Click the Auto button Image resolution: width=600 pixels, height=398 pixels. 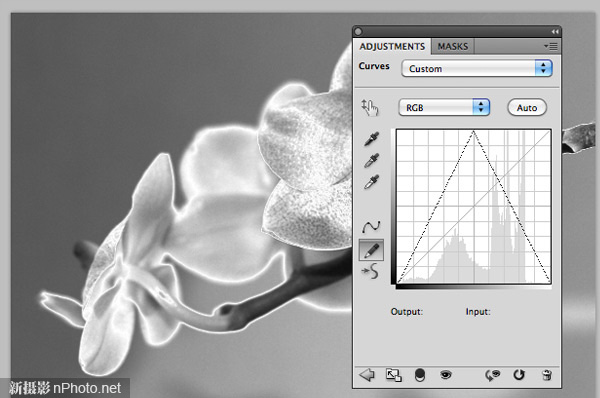click(527, 108)
